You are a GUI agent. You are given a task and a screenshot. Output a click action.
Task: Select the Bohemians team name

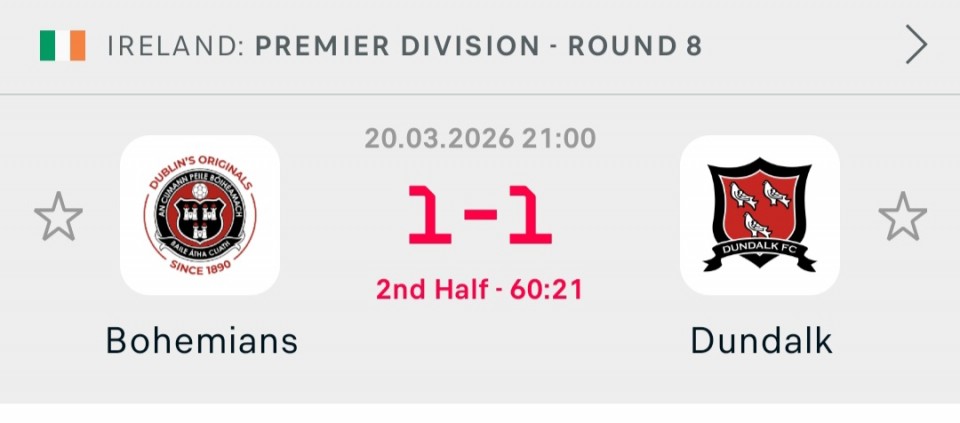click(202, 341)
